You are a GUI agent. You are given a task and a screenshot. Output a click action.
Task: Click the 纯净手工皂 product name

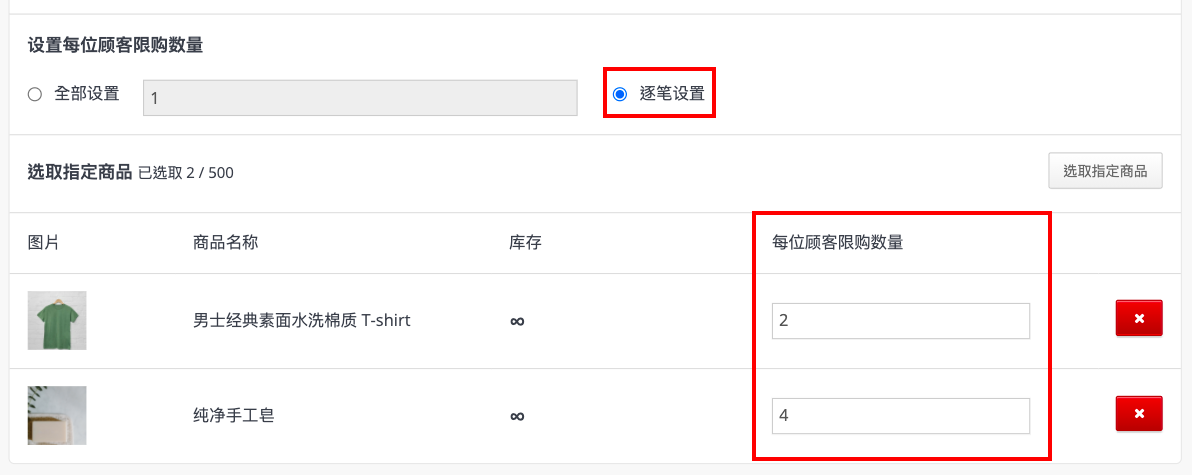[233, 416]
